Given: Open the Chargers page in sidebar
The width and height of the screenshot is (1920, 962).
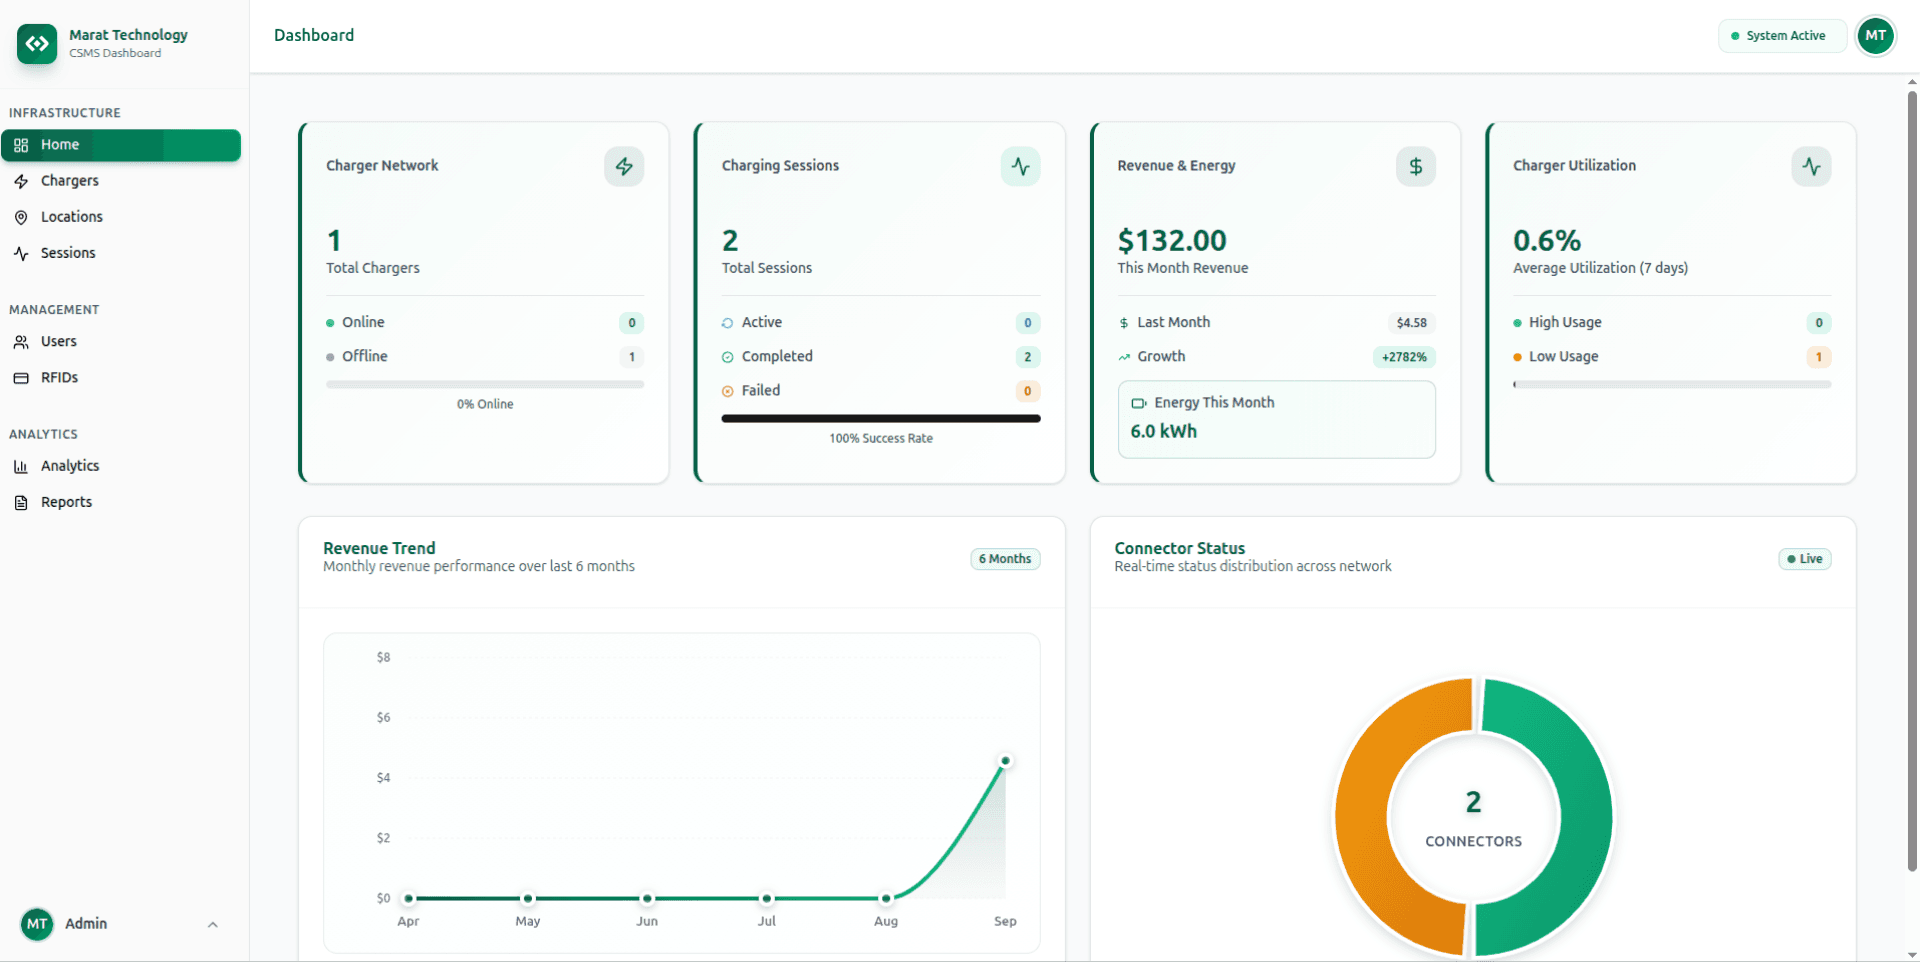Looking at the screenshot, I should [121, 181].
